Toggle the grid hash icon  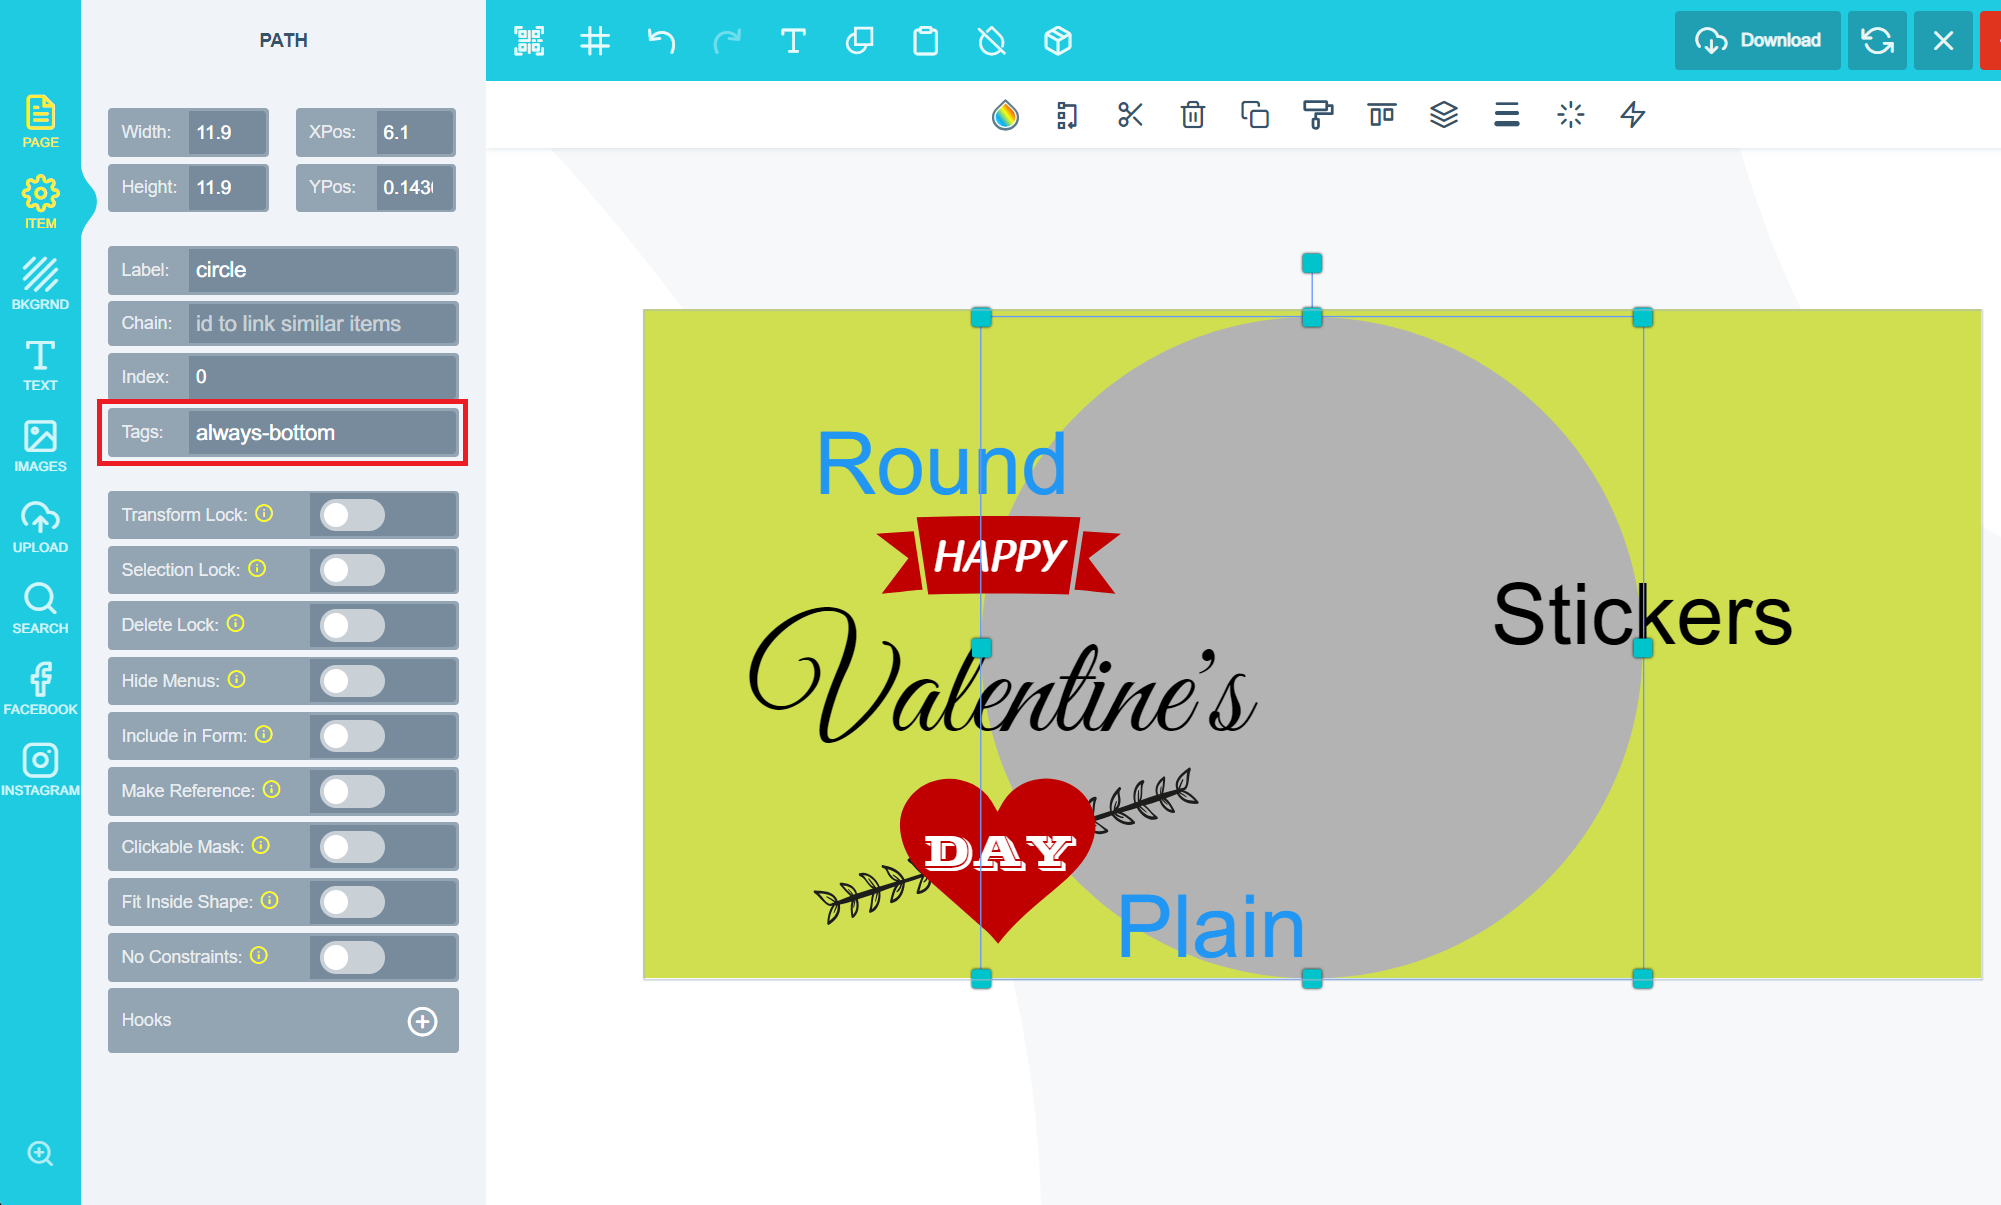(595, 41)
